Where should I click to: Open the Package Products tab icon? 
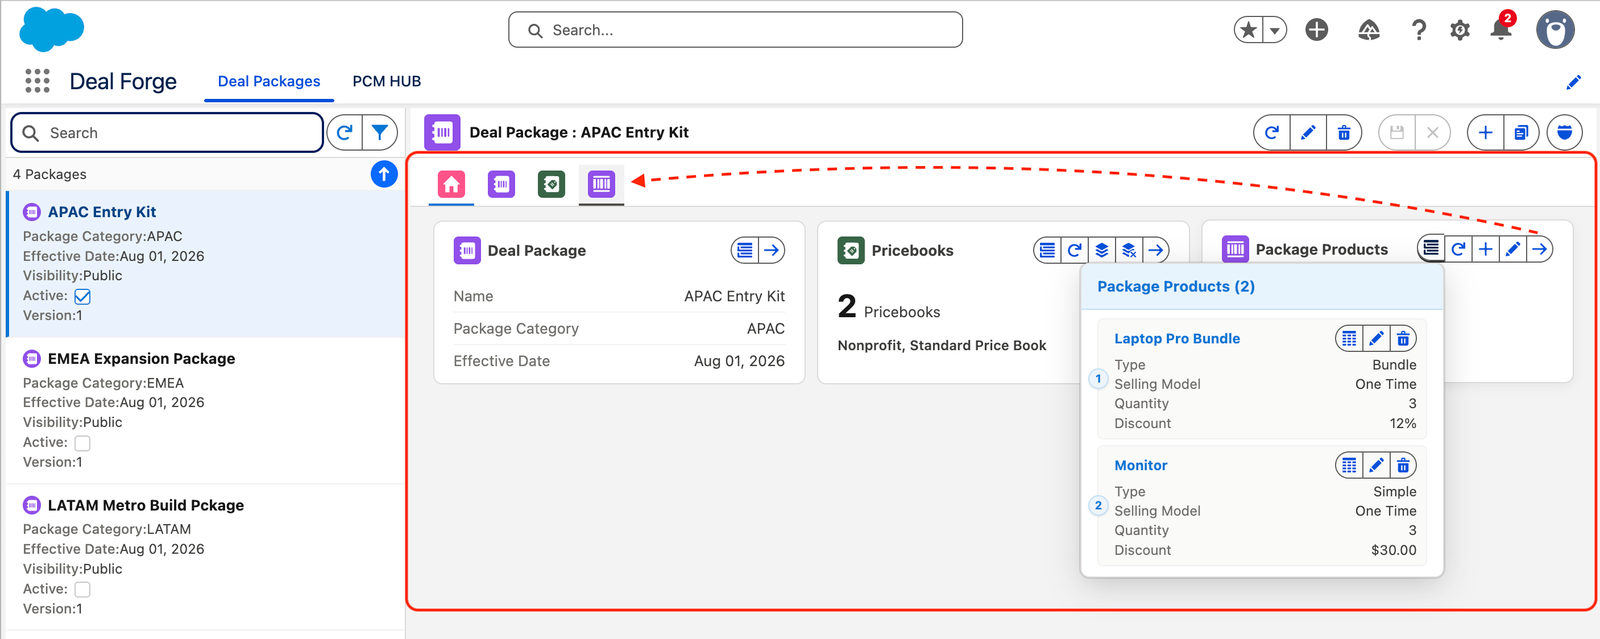[601, 184]
